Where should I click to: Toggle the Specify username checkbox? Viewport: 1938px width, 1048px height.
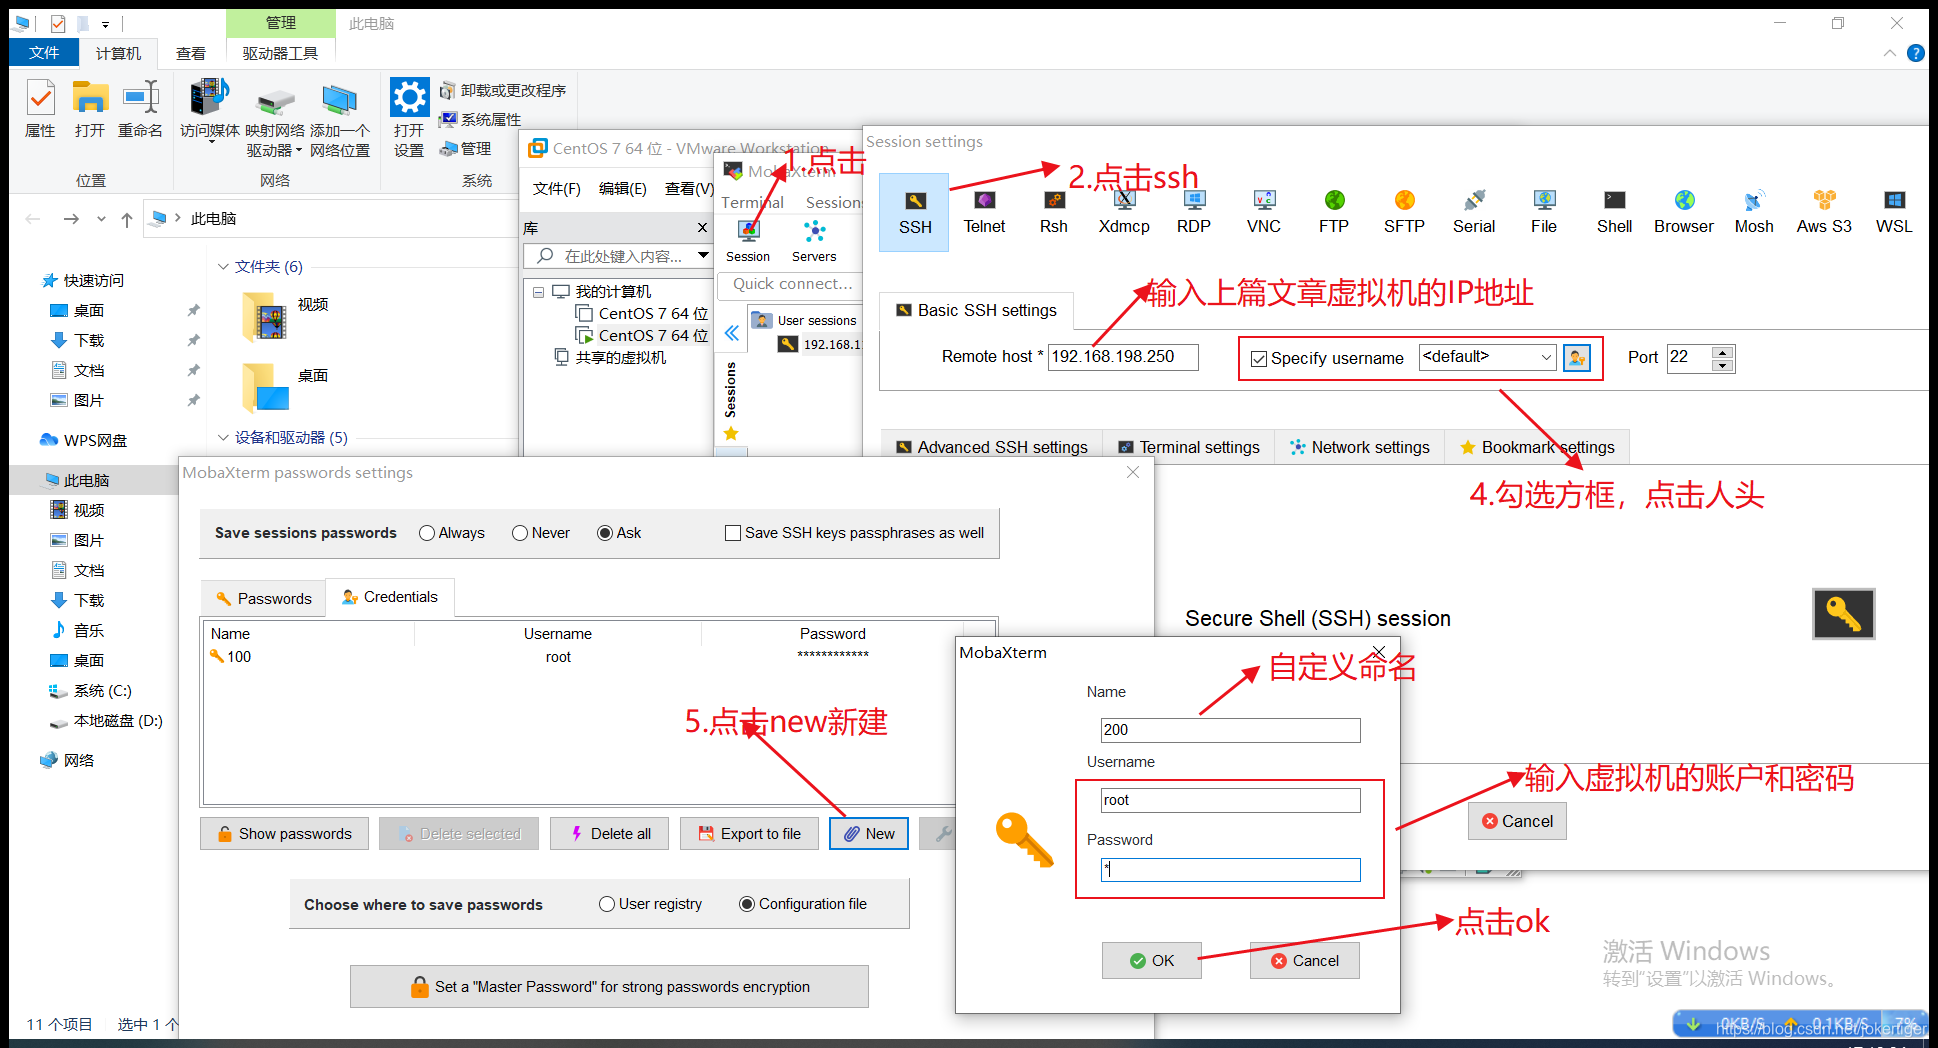click(1259, 359)
